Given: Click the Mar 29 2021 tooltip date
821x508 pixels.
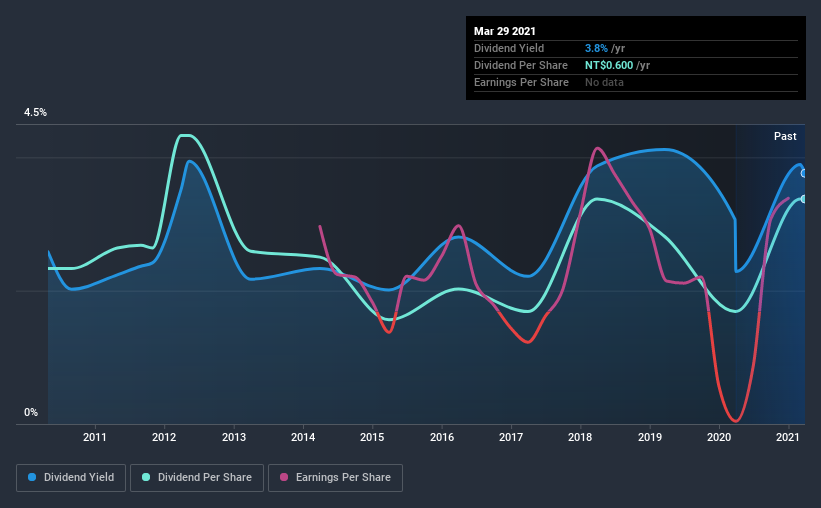Looking at the screenshot, I should pos(505,31).
